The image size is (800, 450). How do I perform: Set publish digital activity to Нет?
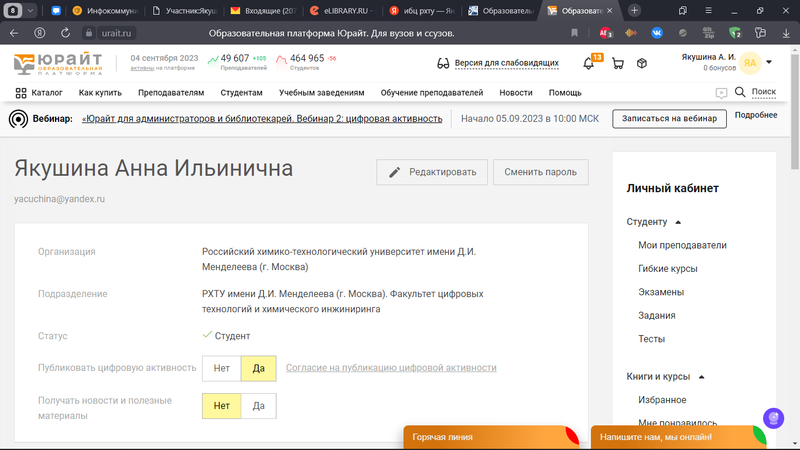(221, 368)
